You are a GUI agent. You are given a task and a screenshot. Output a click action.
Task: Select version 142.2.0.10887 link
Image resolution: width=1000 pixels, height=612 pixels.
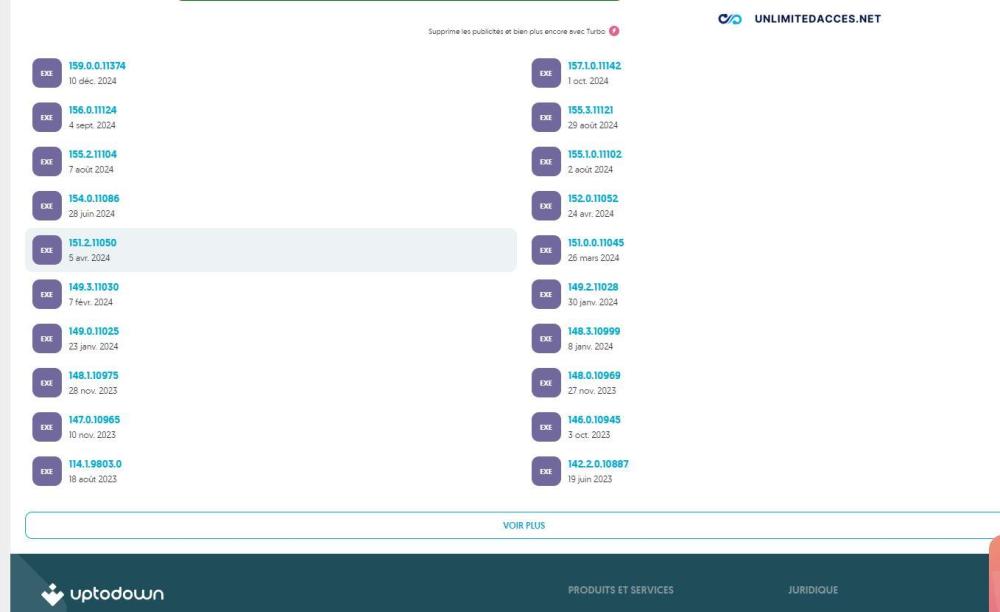pos(598,463)
